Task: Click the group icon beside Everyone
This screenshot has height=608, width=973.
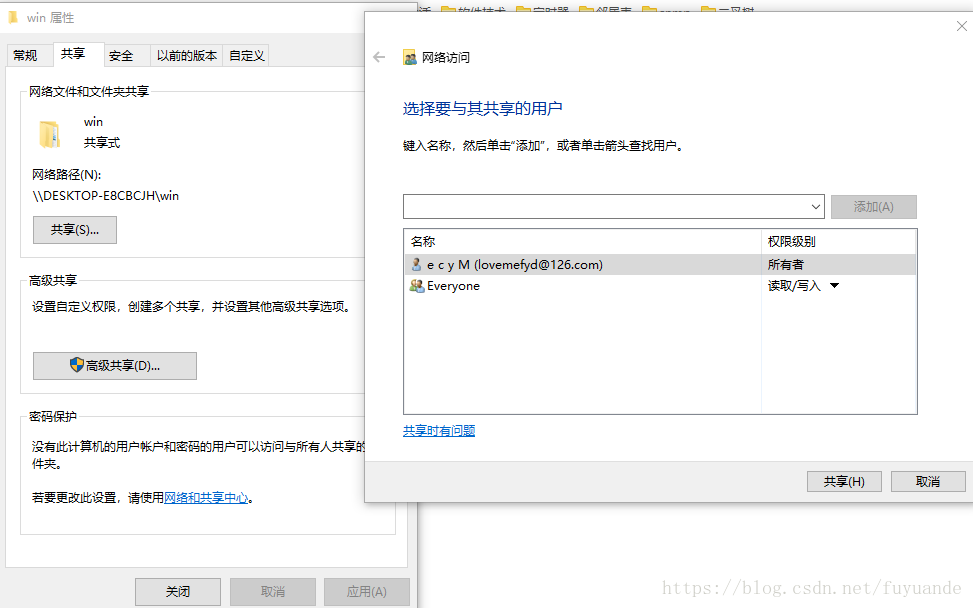Action: pos(417,286)
